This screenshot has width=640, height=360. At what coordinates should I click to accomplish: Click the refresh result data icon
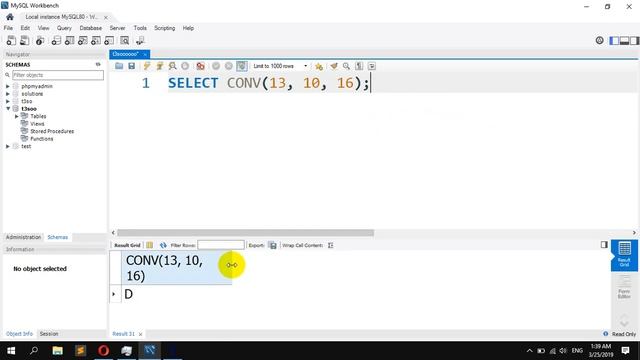tap(163, 245)
